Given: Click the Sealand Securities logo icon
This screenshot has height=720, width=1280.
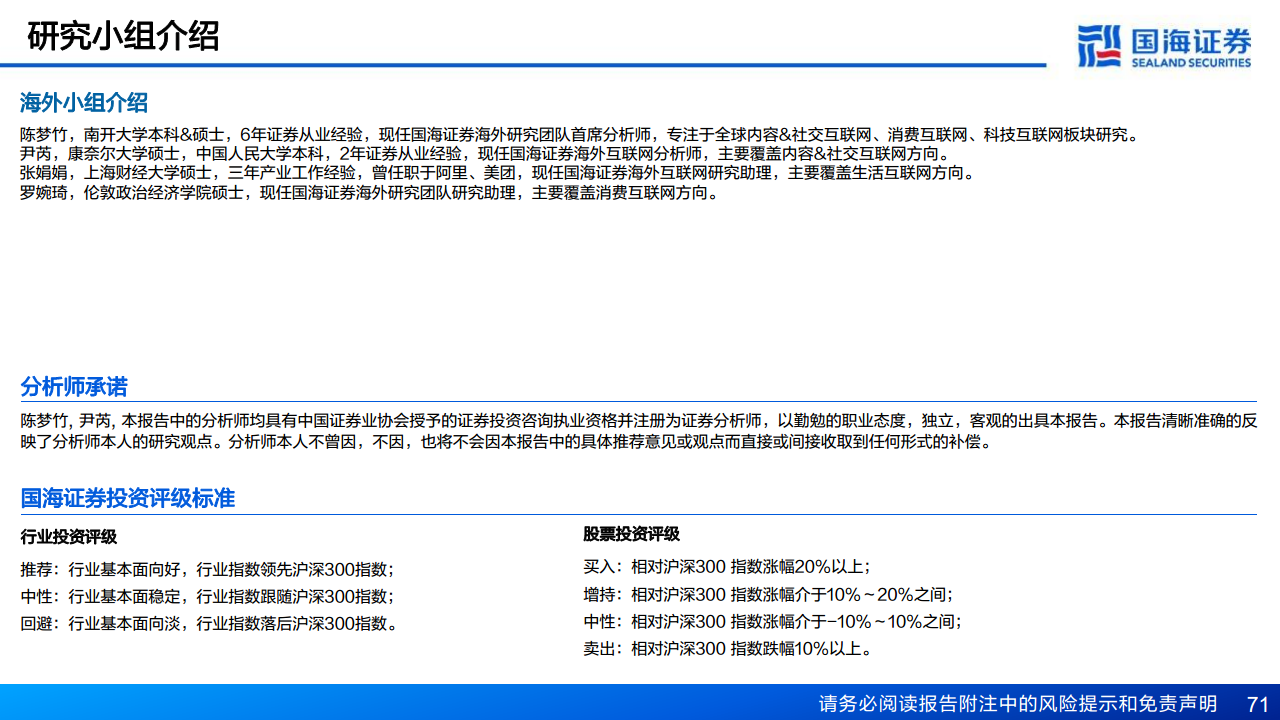Looking at the screenshot, I should [1099, 46].
